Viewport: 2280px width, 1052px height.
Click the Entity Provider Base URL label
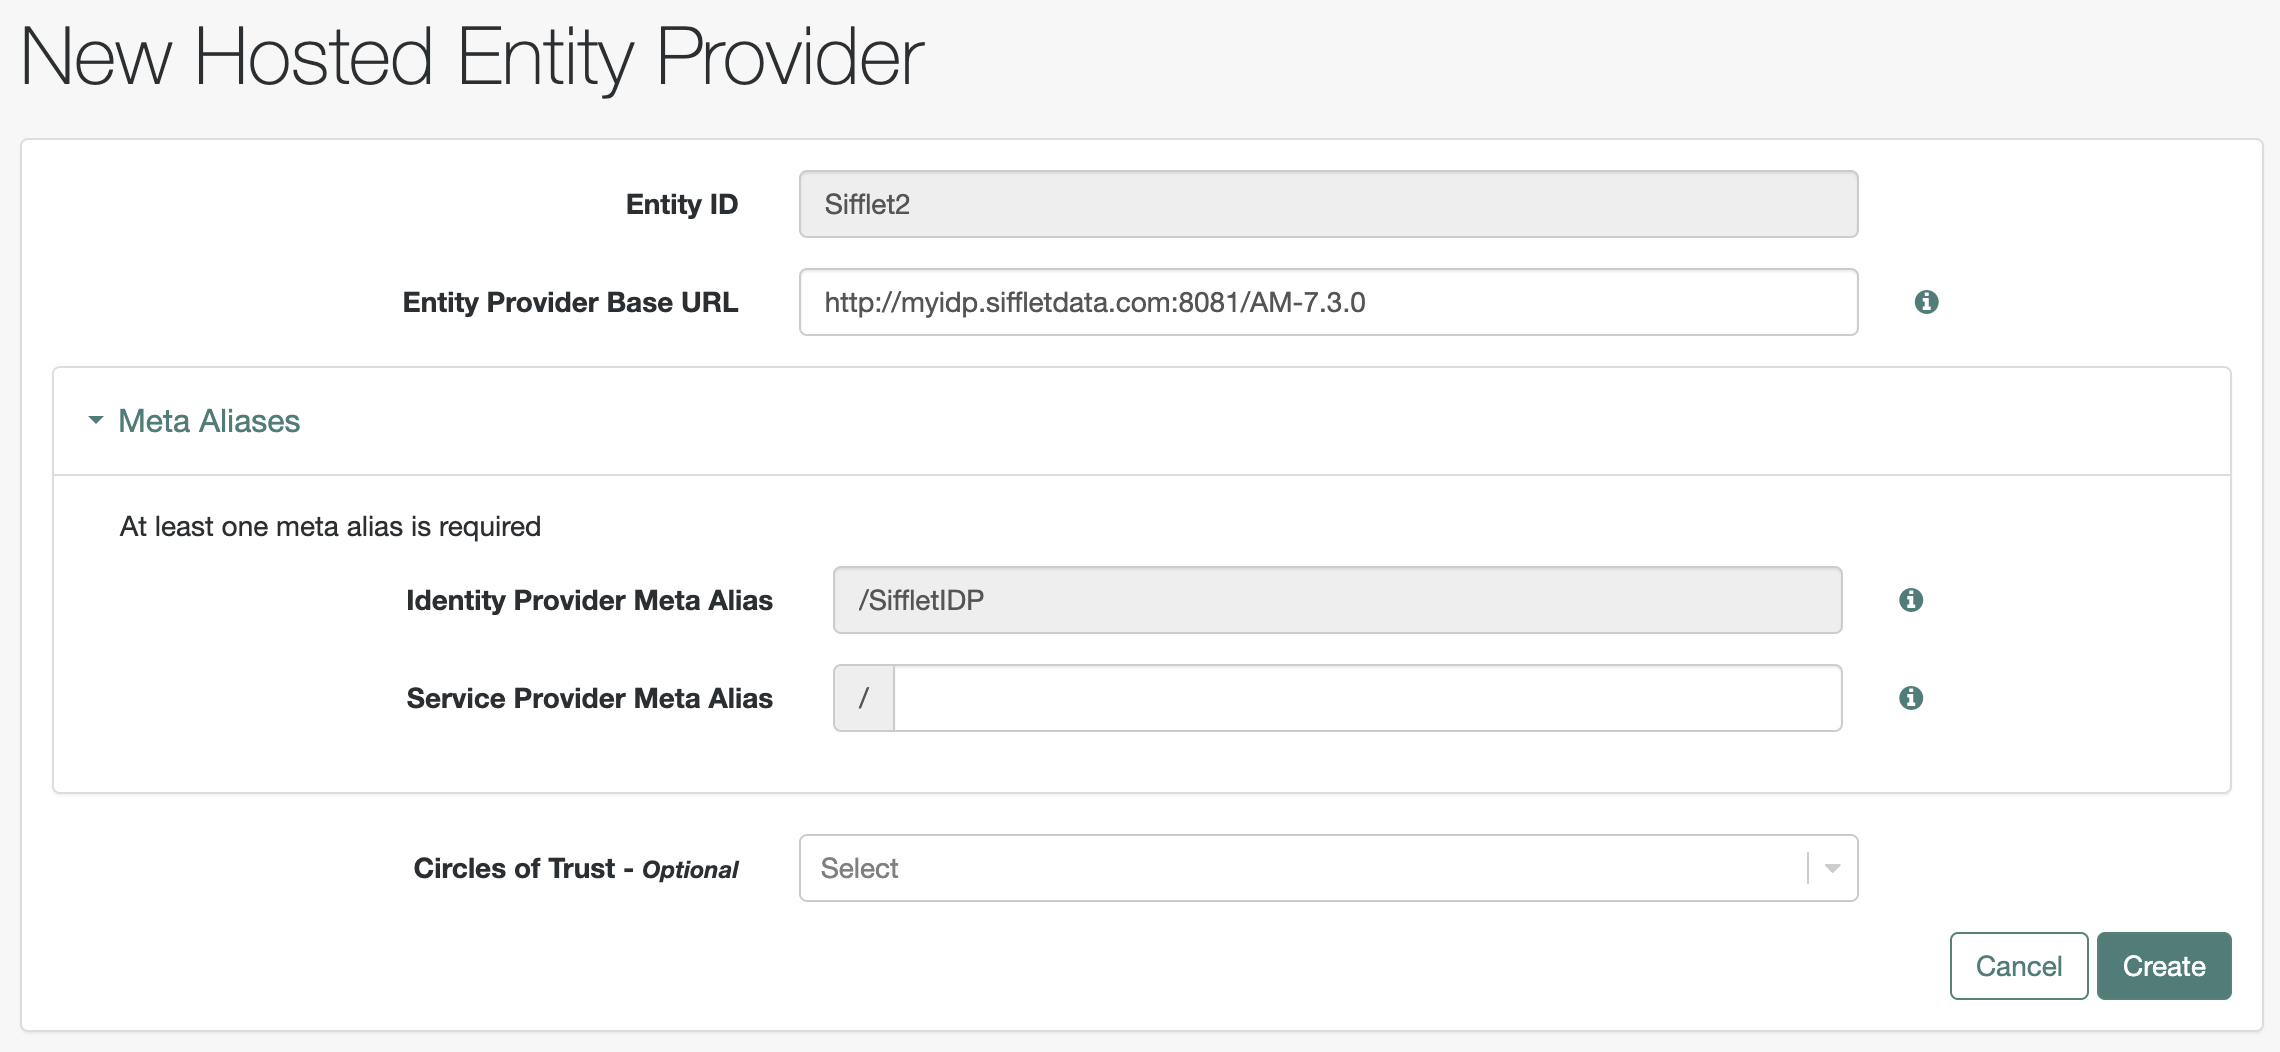coord(570,302)
